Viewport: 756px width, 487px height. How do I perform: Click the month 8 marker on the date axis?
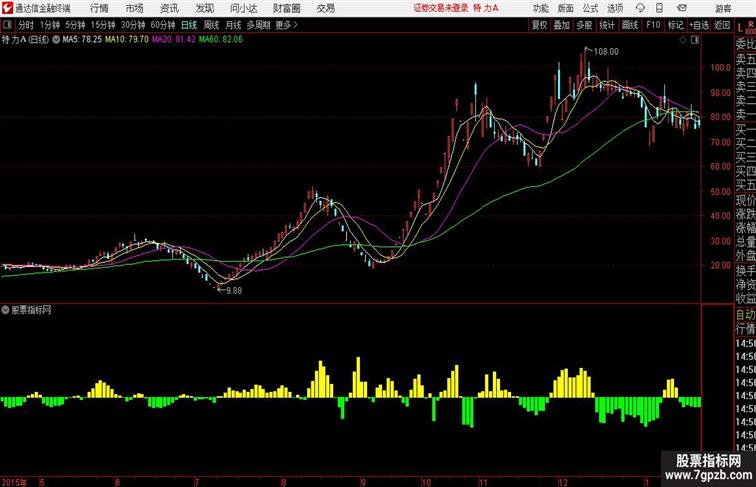284,482
